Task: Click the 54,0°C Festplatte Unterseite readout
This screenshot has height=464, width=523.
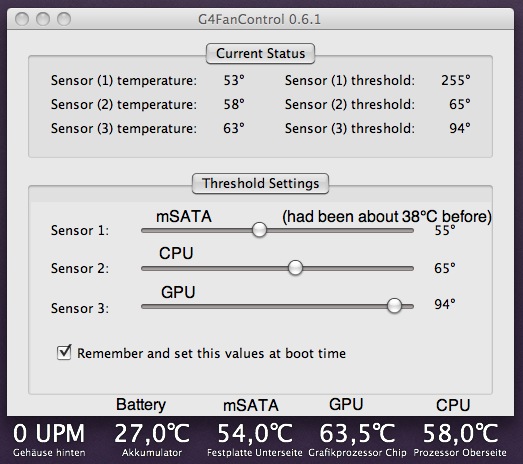Action: [x=255, y=439]
